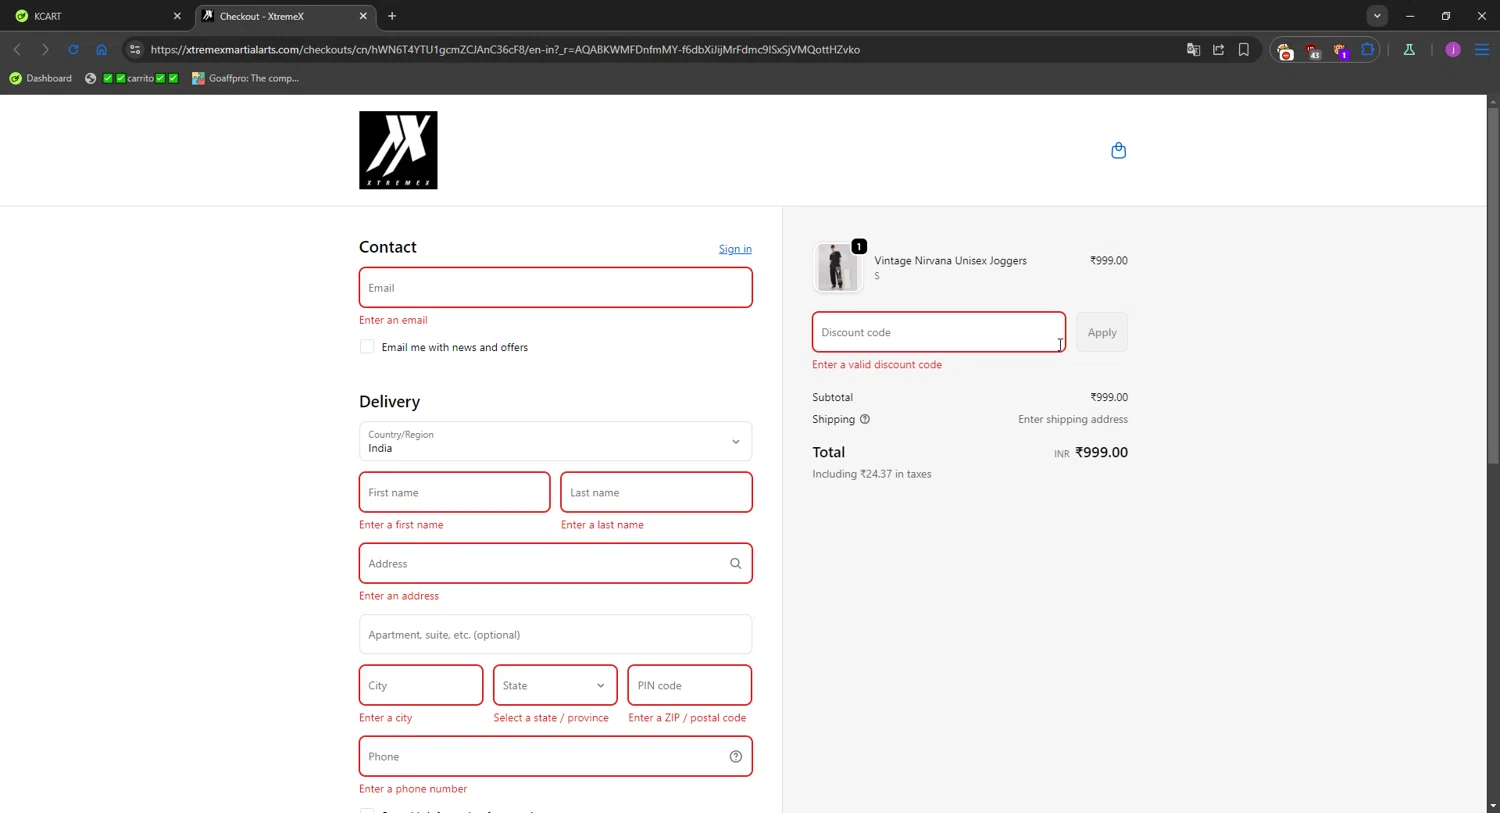Image resolution: width=1500 pixels, height=813 pixels.
Task: Close the KCART tab
Action: (177, 16)
